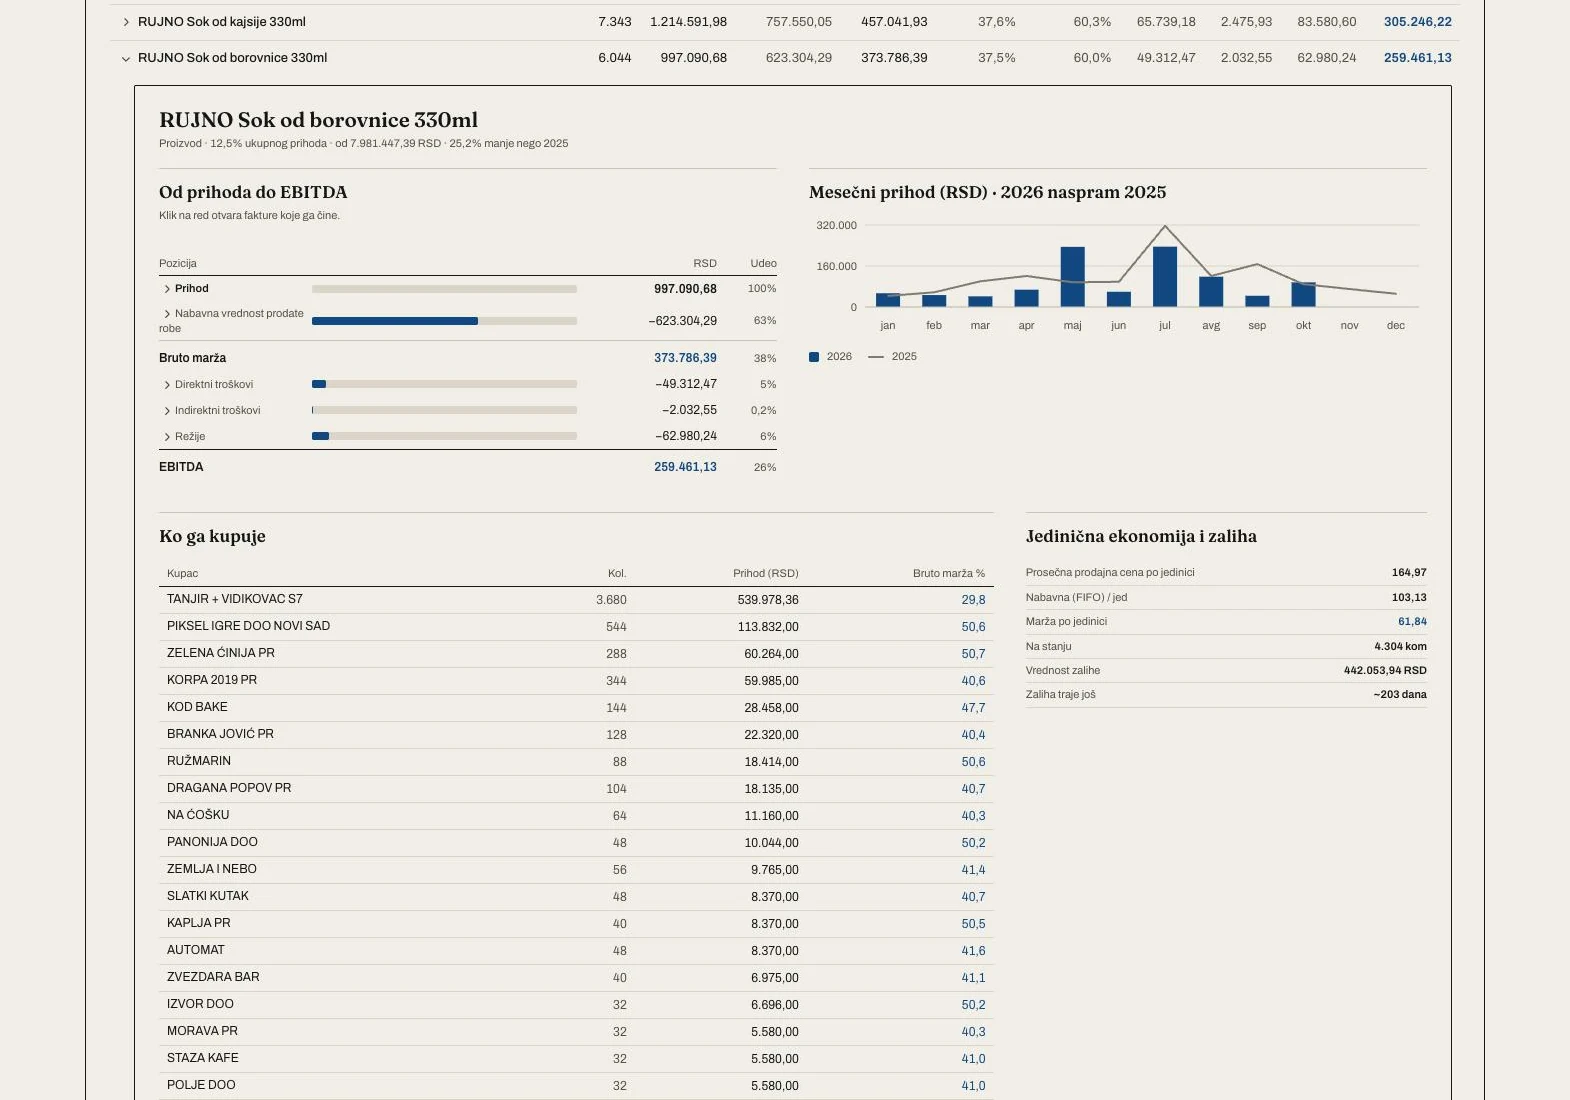Click the Prihod (RSD) column header

click(766, 574)
